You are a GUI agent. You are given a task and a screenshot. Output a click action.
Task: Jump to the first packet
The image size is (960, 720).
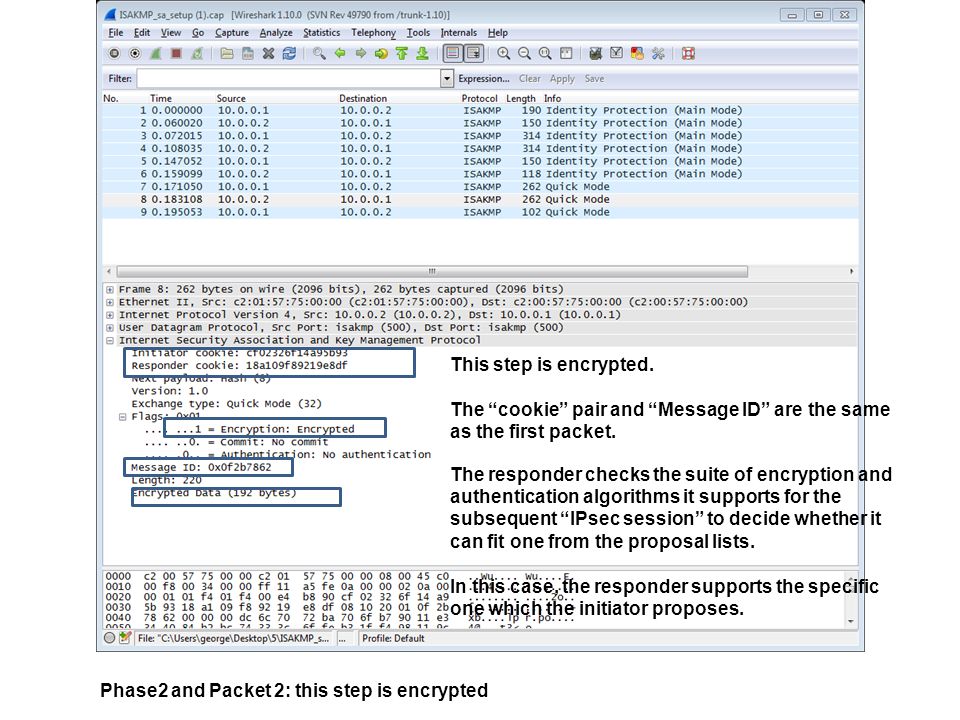point(402,54)
